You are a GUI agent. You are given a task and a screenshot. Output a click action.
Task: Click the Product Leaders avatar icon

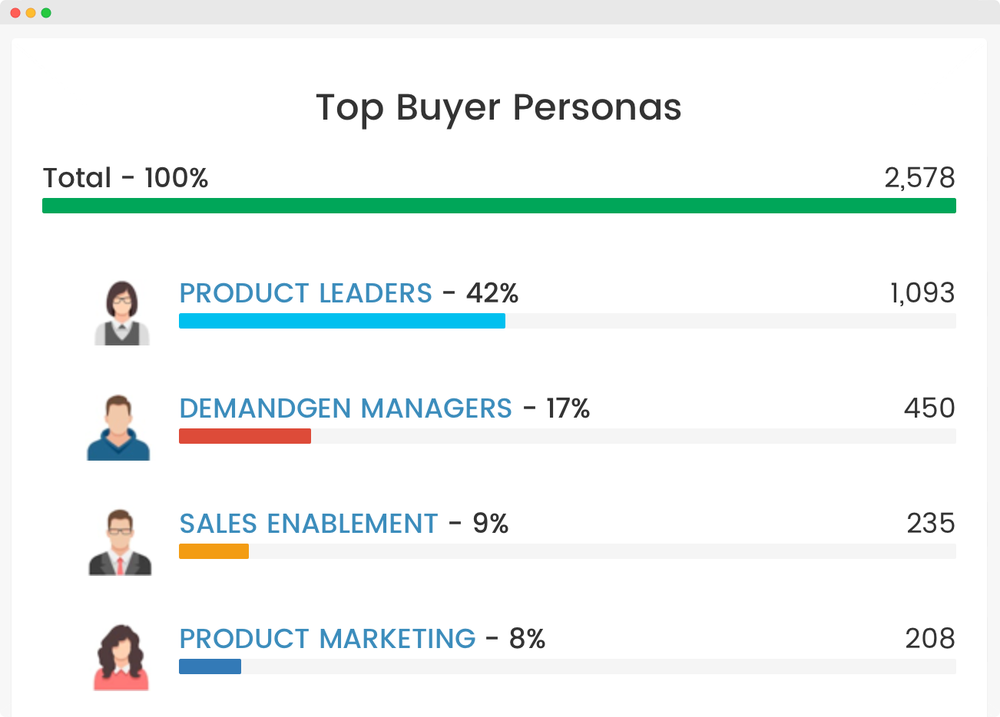coord(122,313)
